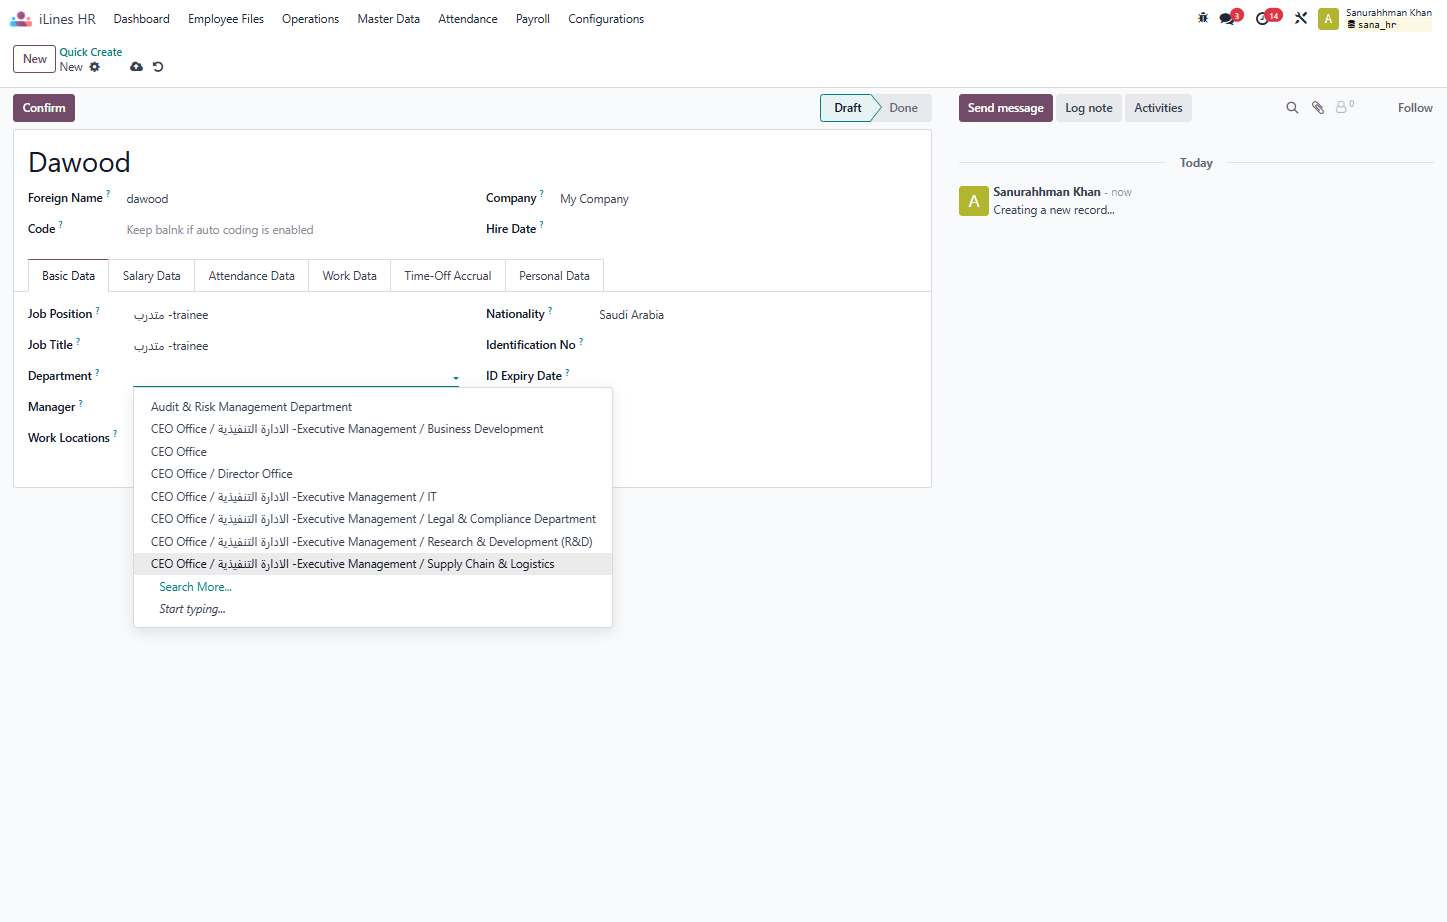This screenshot has width=1447, height=922.
Task: Click the Follow button in chatter
Action: coord(1415,108)
